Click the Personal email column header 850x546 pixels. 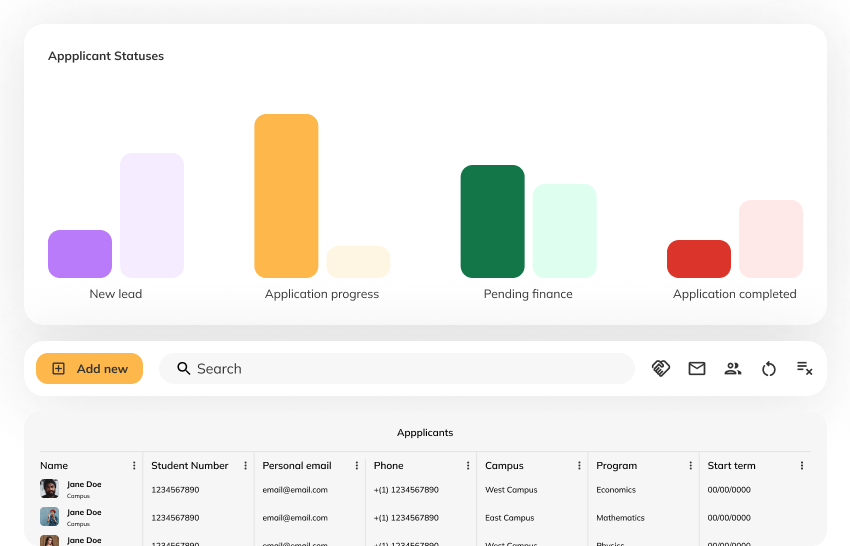[297, 466]
